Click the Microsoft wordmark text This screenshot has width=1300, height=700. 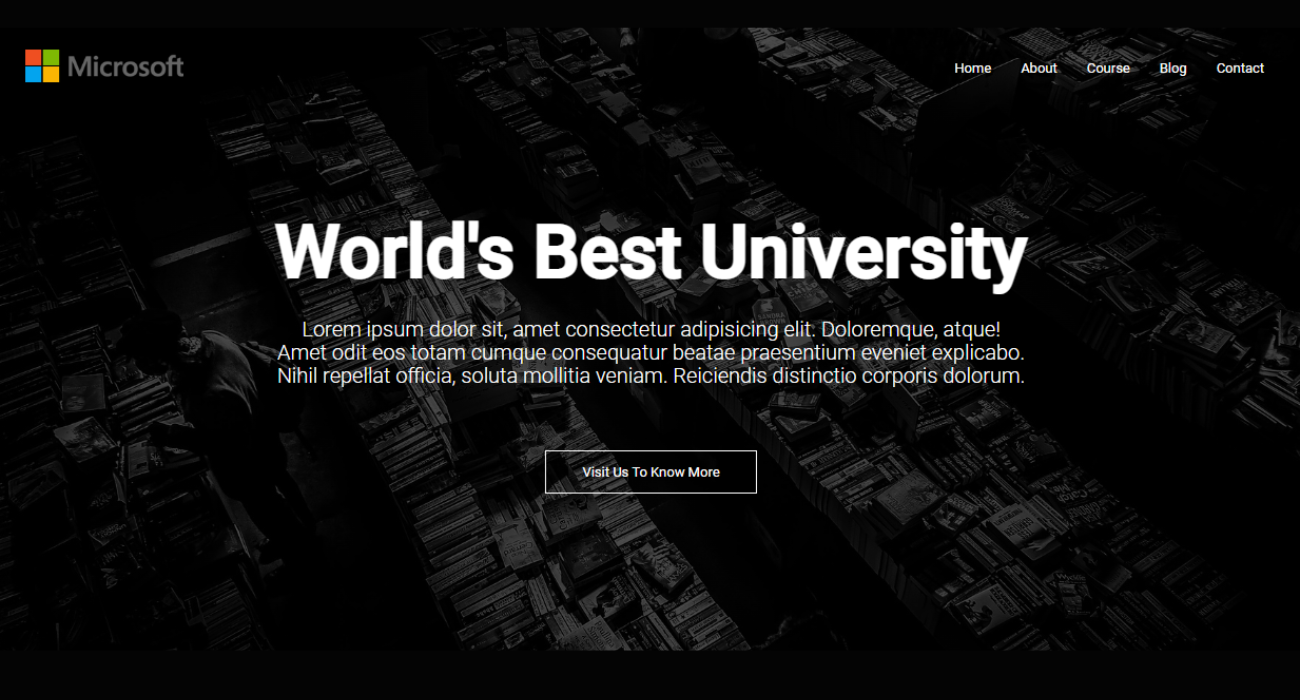tap(126, 67)
